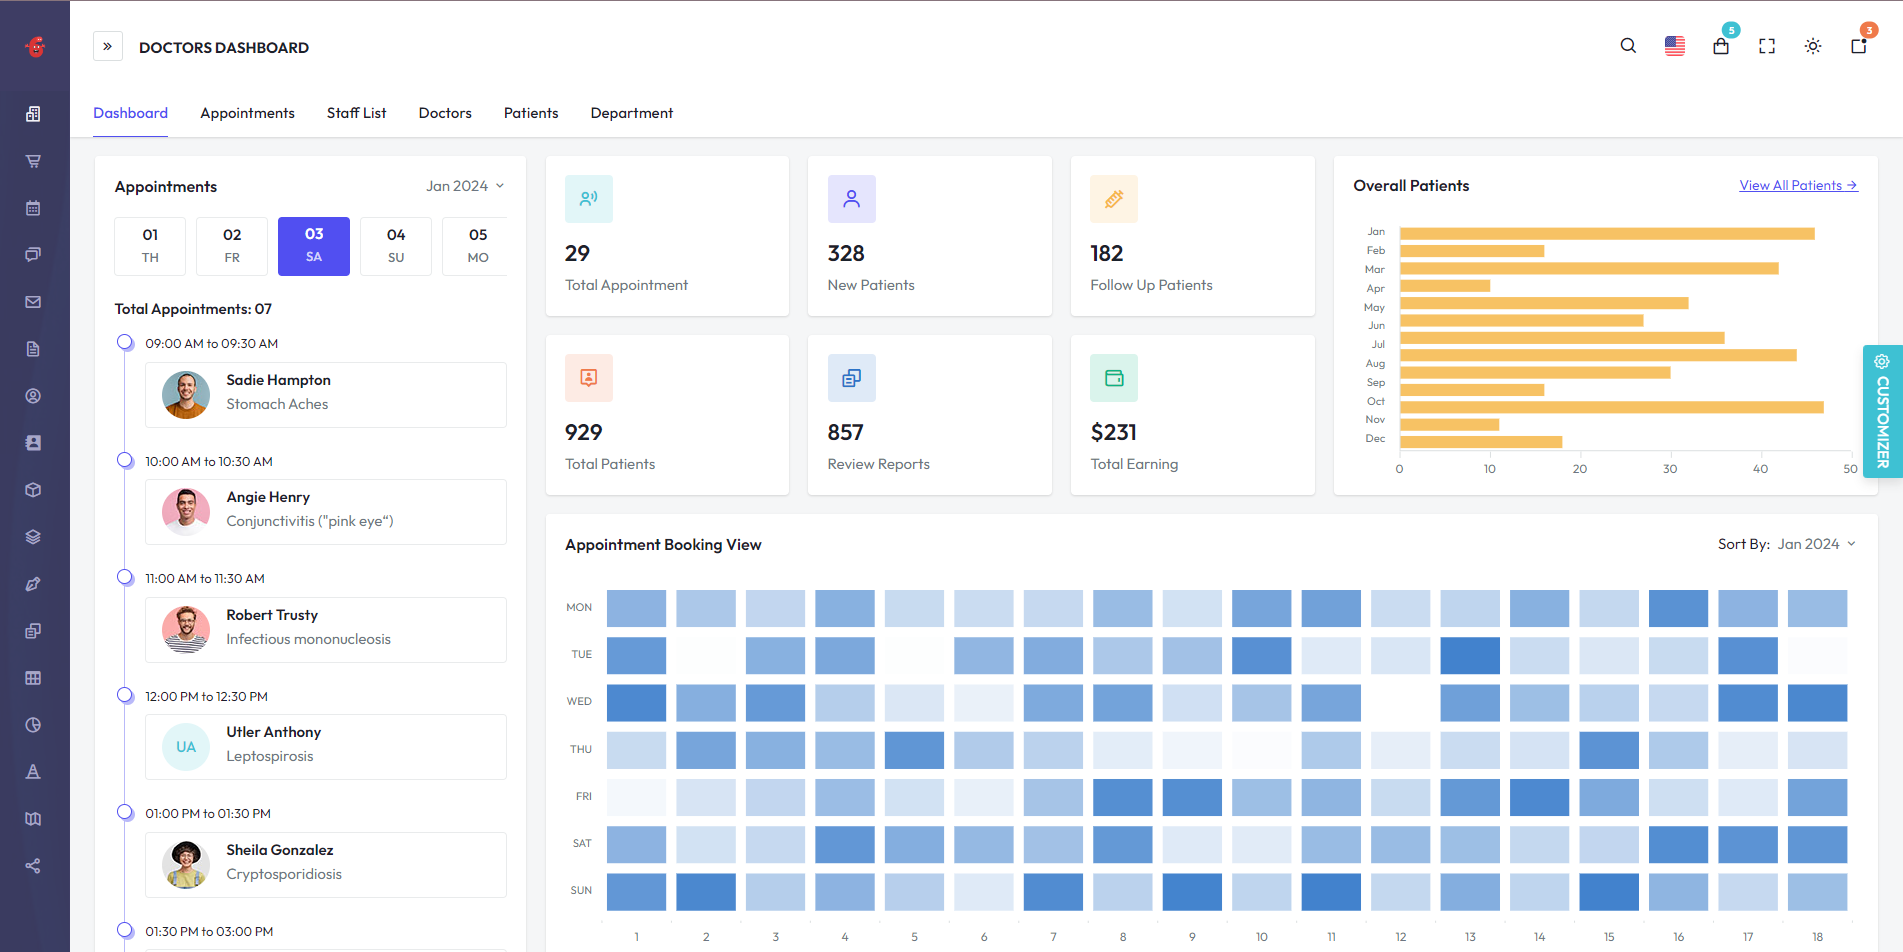Select date 02 FR
Image resolution: width=1903 pixels, height=952 pixels.
coord(232,246)
